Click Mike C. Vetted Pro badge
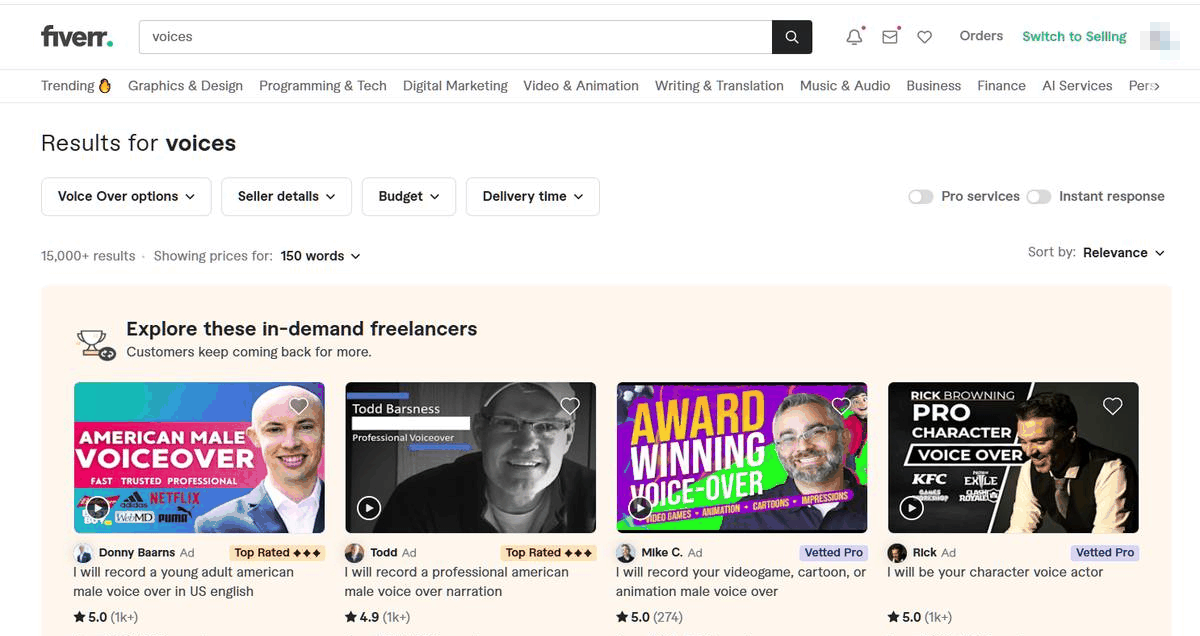The image size is (1200, 636). click(x=833, y=553)
